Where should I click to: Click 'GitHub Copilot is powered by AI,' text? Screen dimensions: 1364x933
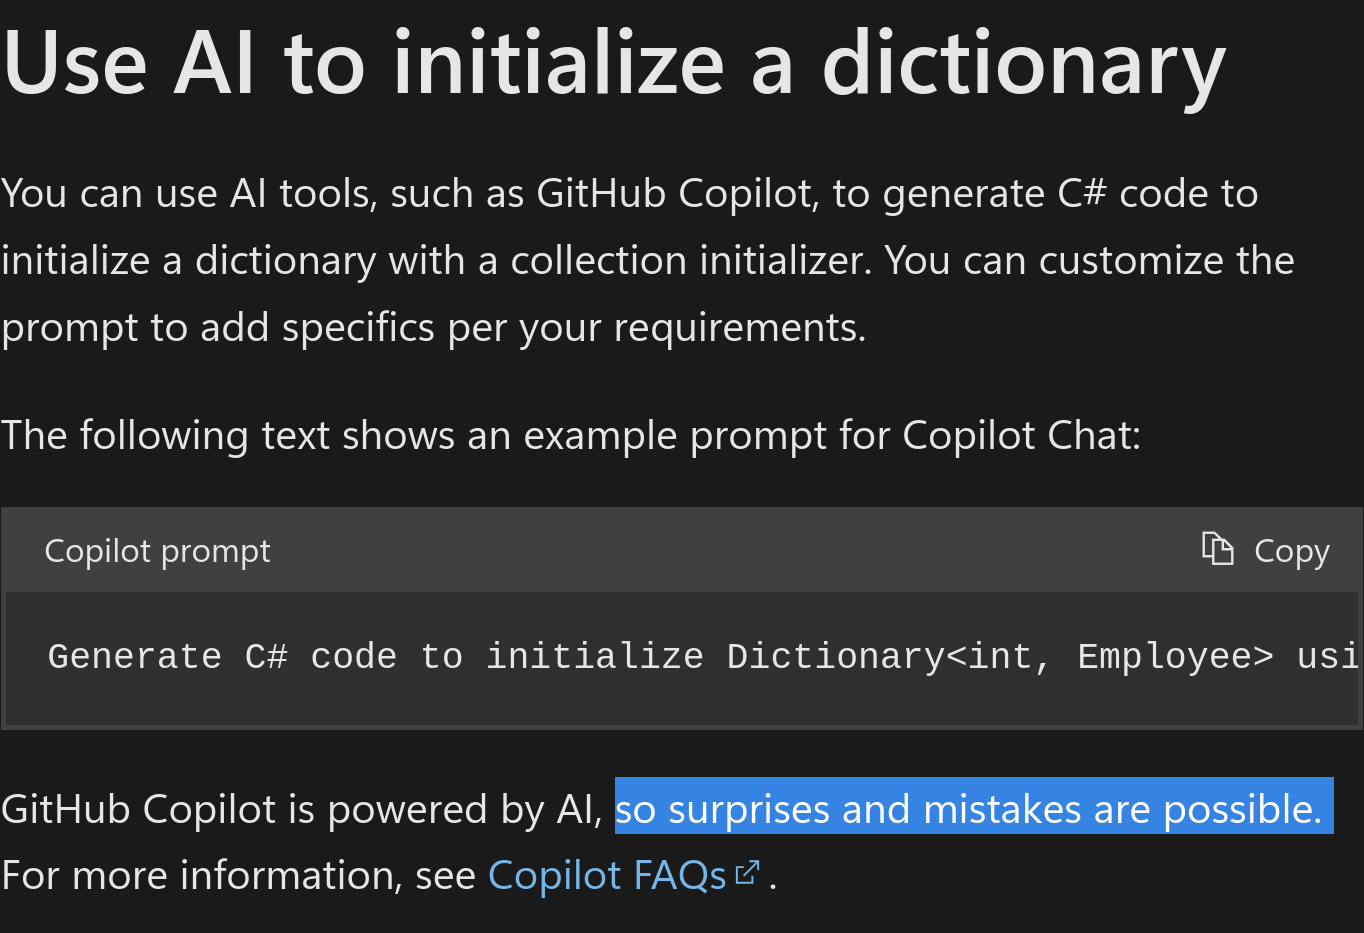pos(300,809)
